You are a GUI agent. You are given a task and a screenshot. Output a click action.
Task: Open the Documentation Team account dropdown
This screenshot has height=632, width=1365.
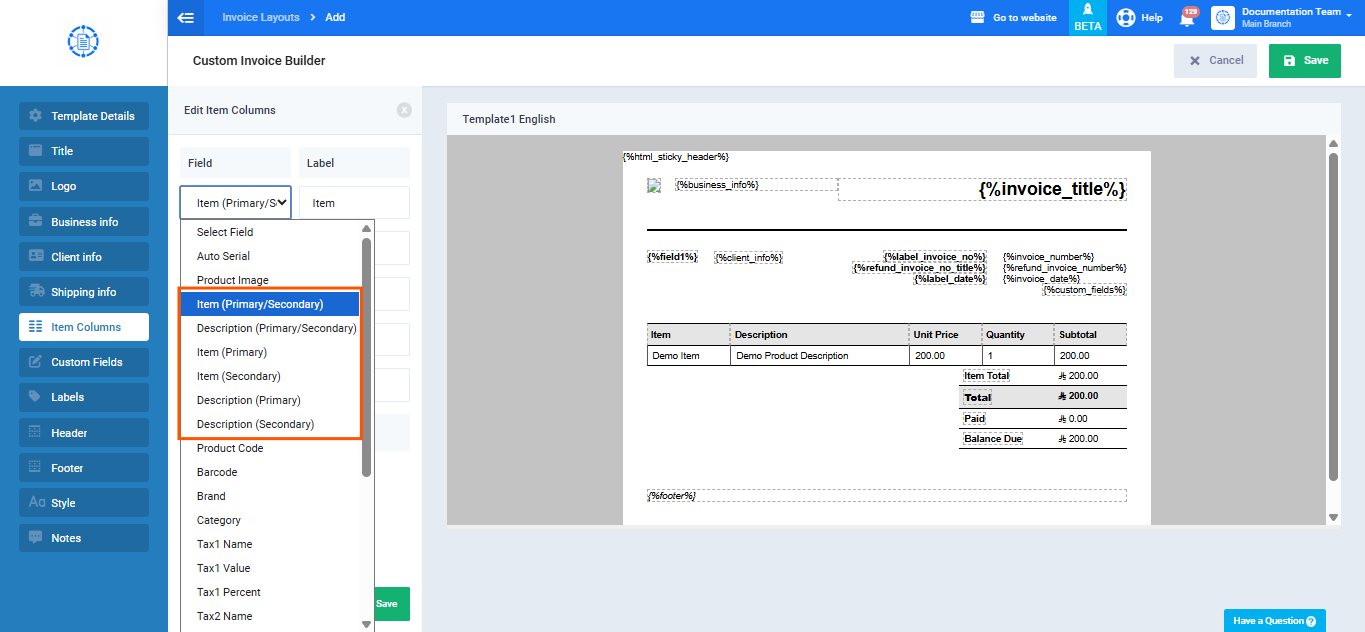point(1284,17)
